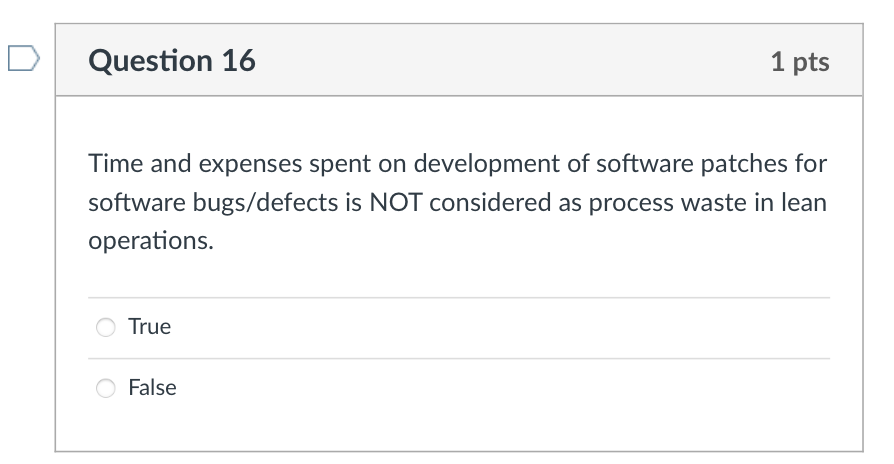Click the word "expenses" in the question
Image resolution: width=894 pixels, height=464 pixels.
[x=250, y=165]
